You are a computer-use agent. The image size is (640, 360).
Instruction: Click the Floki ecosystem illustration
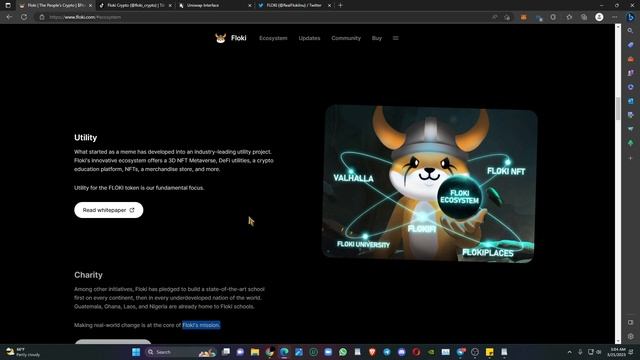(429, 183)
